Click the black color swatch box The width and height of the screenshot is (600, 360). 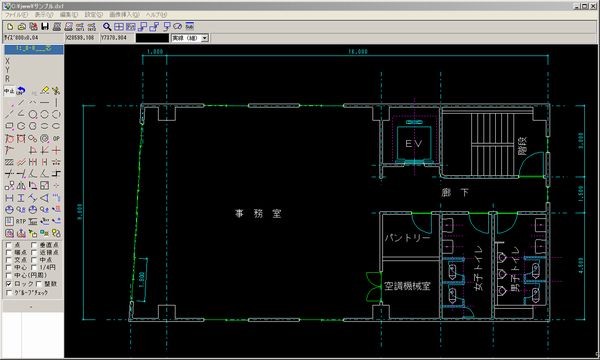pyautogui.click(x=152, y=38)
